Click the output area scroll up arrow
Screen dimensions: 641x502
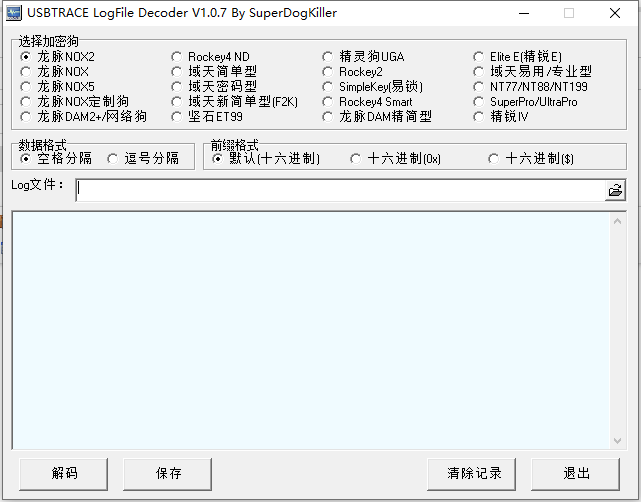617,222
